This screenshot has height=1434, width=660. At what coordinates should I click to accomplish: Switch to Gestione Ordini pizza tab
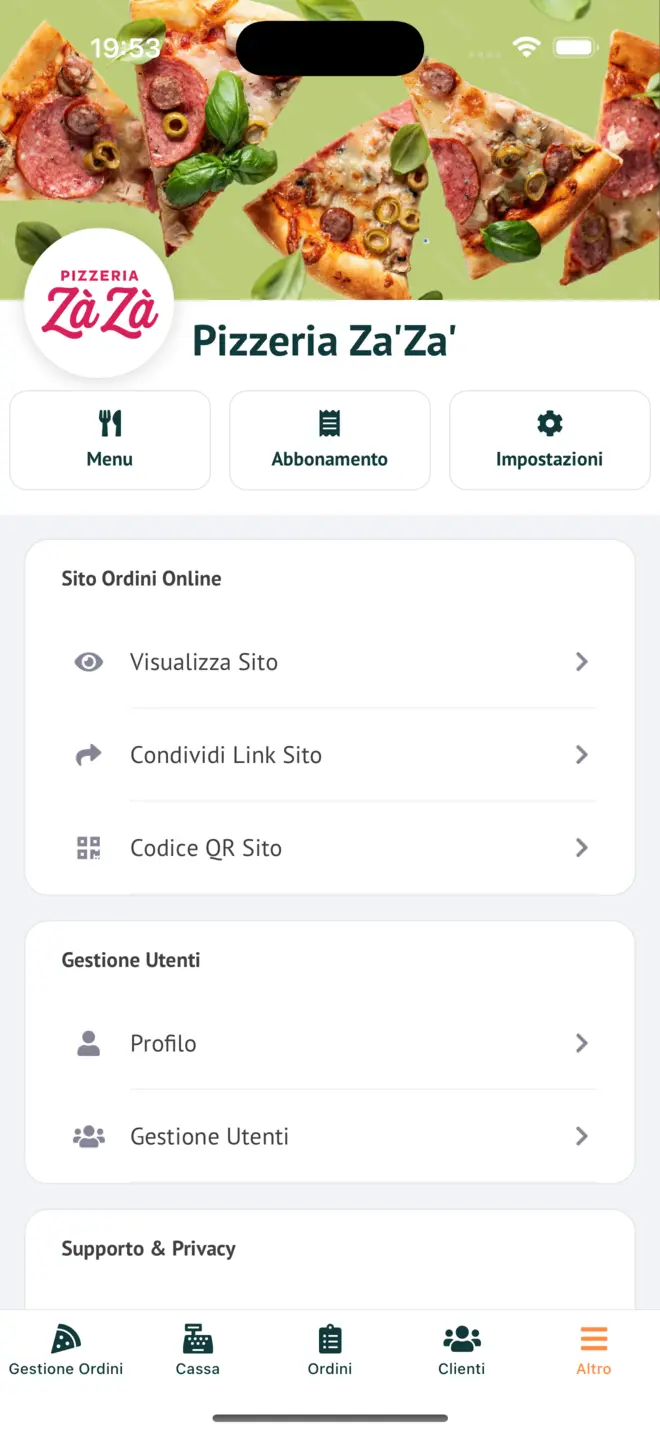pos(66,1340)
